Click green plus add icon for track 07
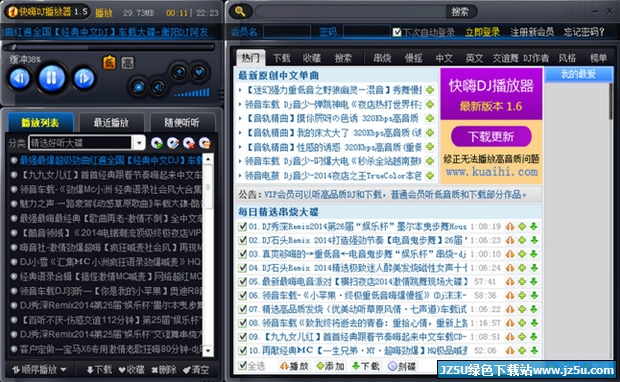 (x=522, y=309)
